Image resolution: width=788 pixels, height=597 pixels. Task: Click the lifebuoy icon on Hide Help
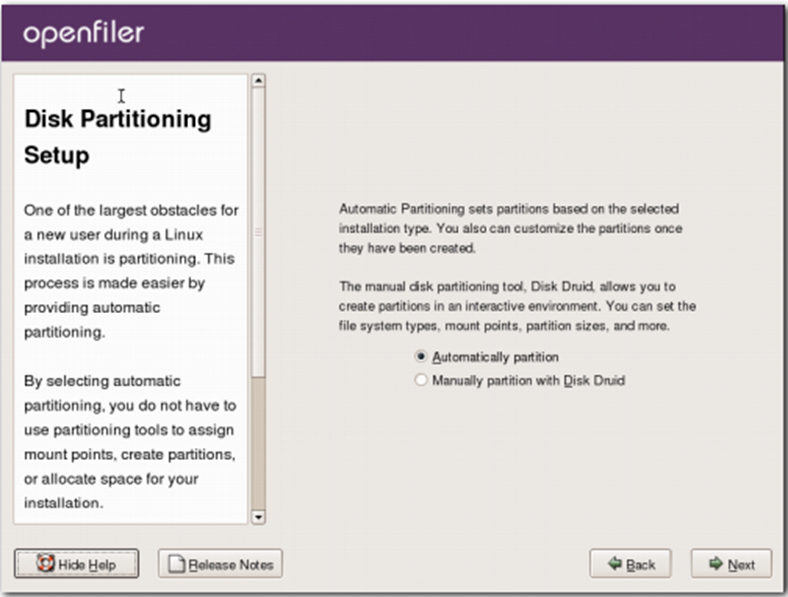pyautogui.click(x=45, y=563)
